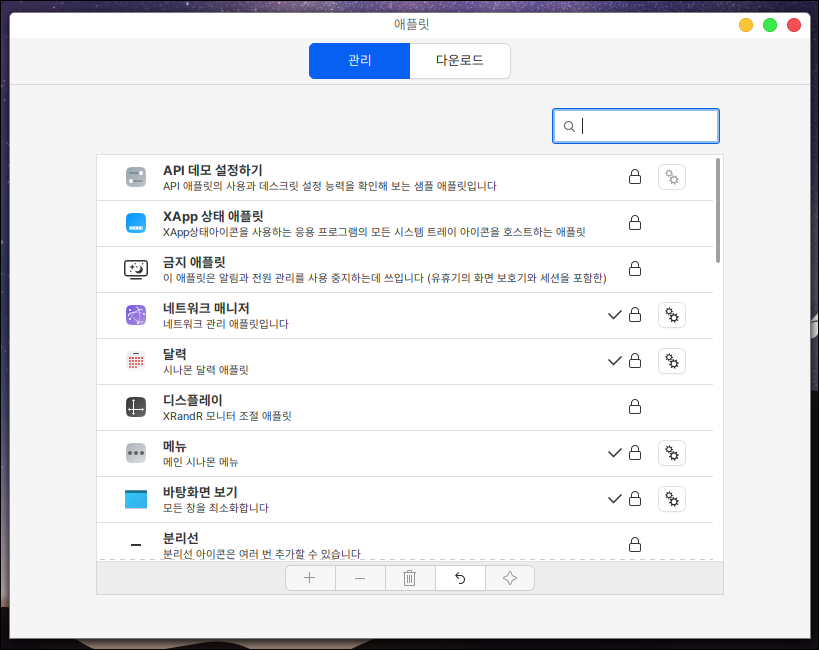819x650 pixels.
Task: Click the plus add applet button
Action: pyautogui.click(x=310, y=578)
